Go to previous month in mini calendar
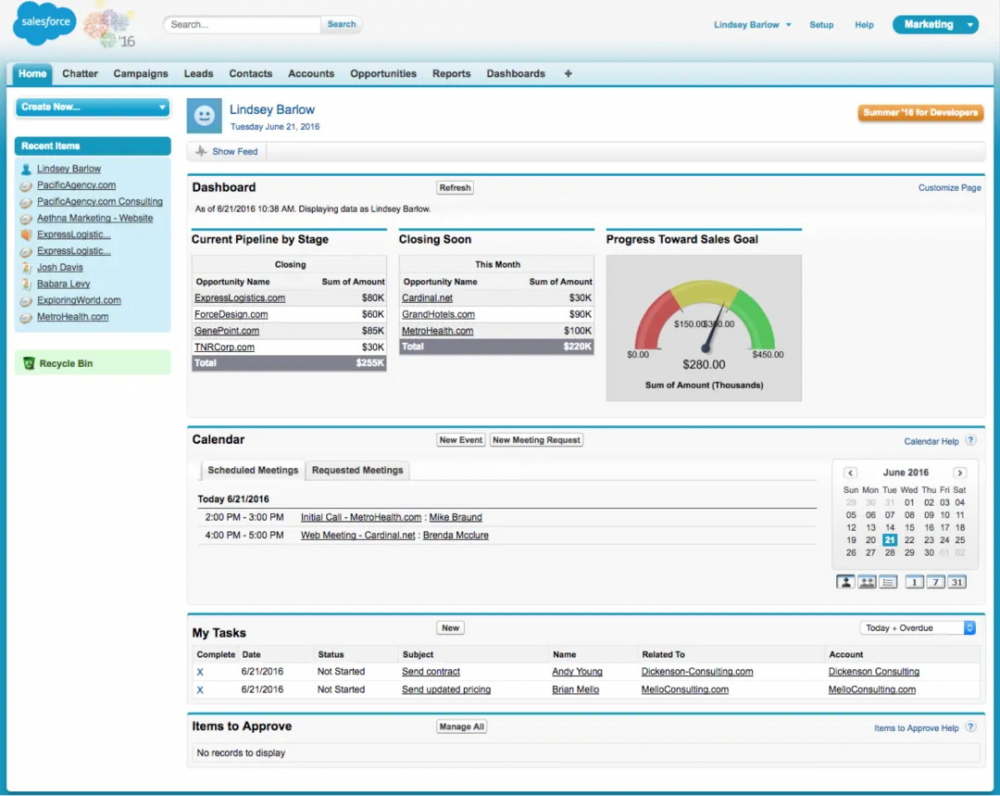The width and height of the screenshot is (1000, 796). 850,473
